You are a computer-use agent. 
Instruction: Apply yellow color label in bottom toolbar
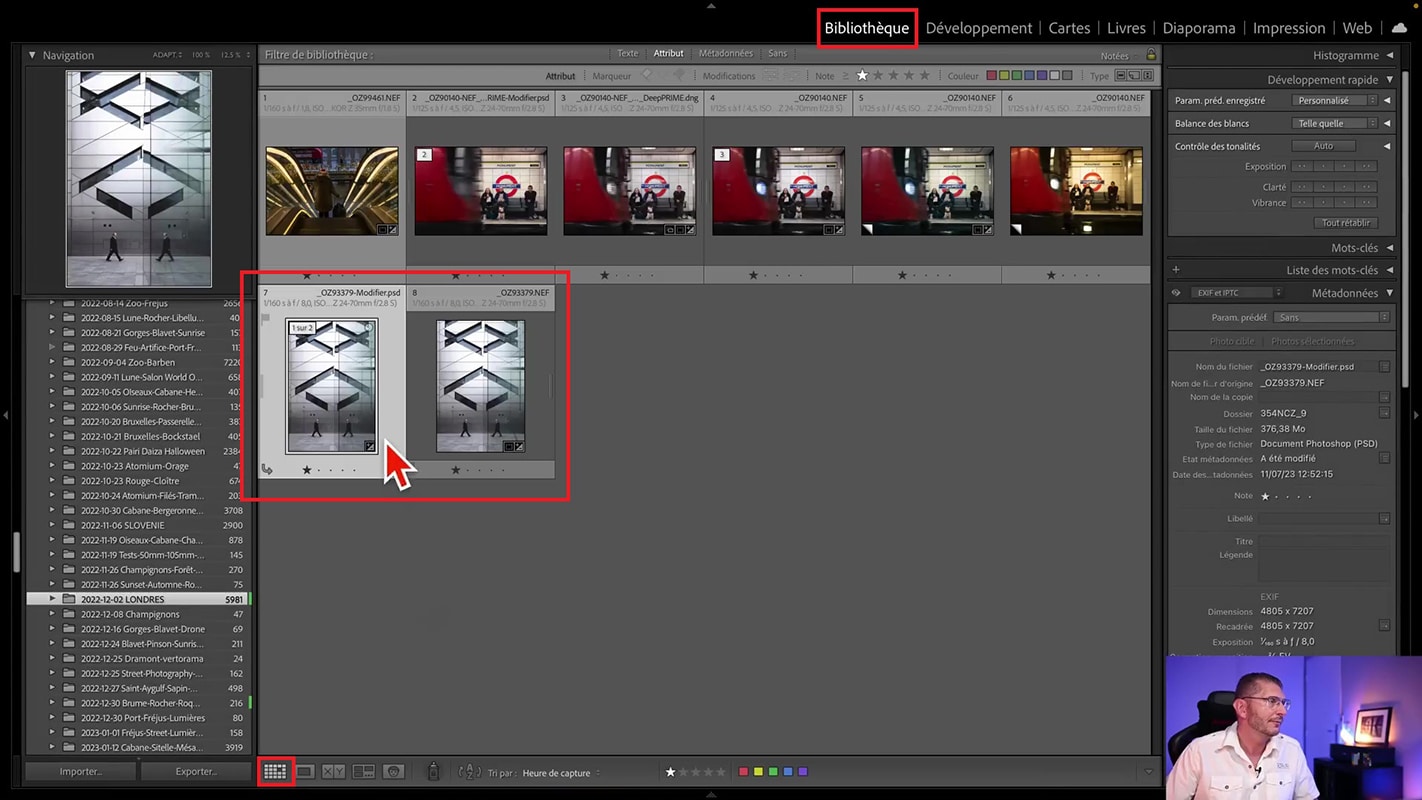[x=758, y=772]
